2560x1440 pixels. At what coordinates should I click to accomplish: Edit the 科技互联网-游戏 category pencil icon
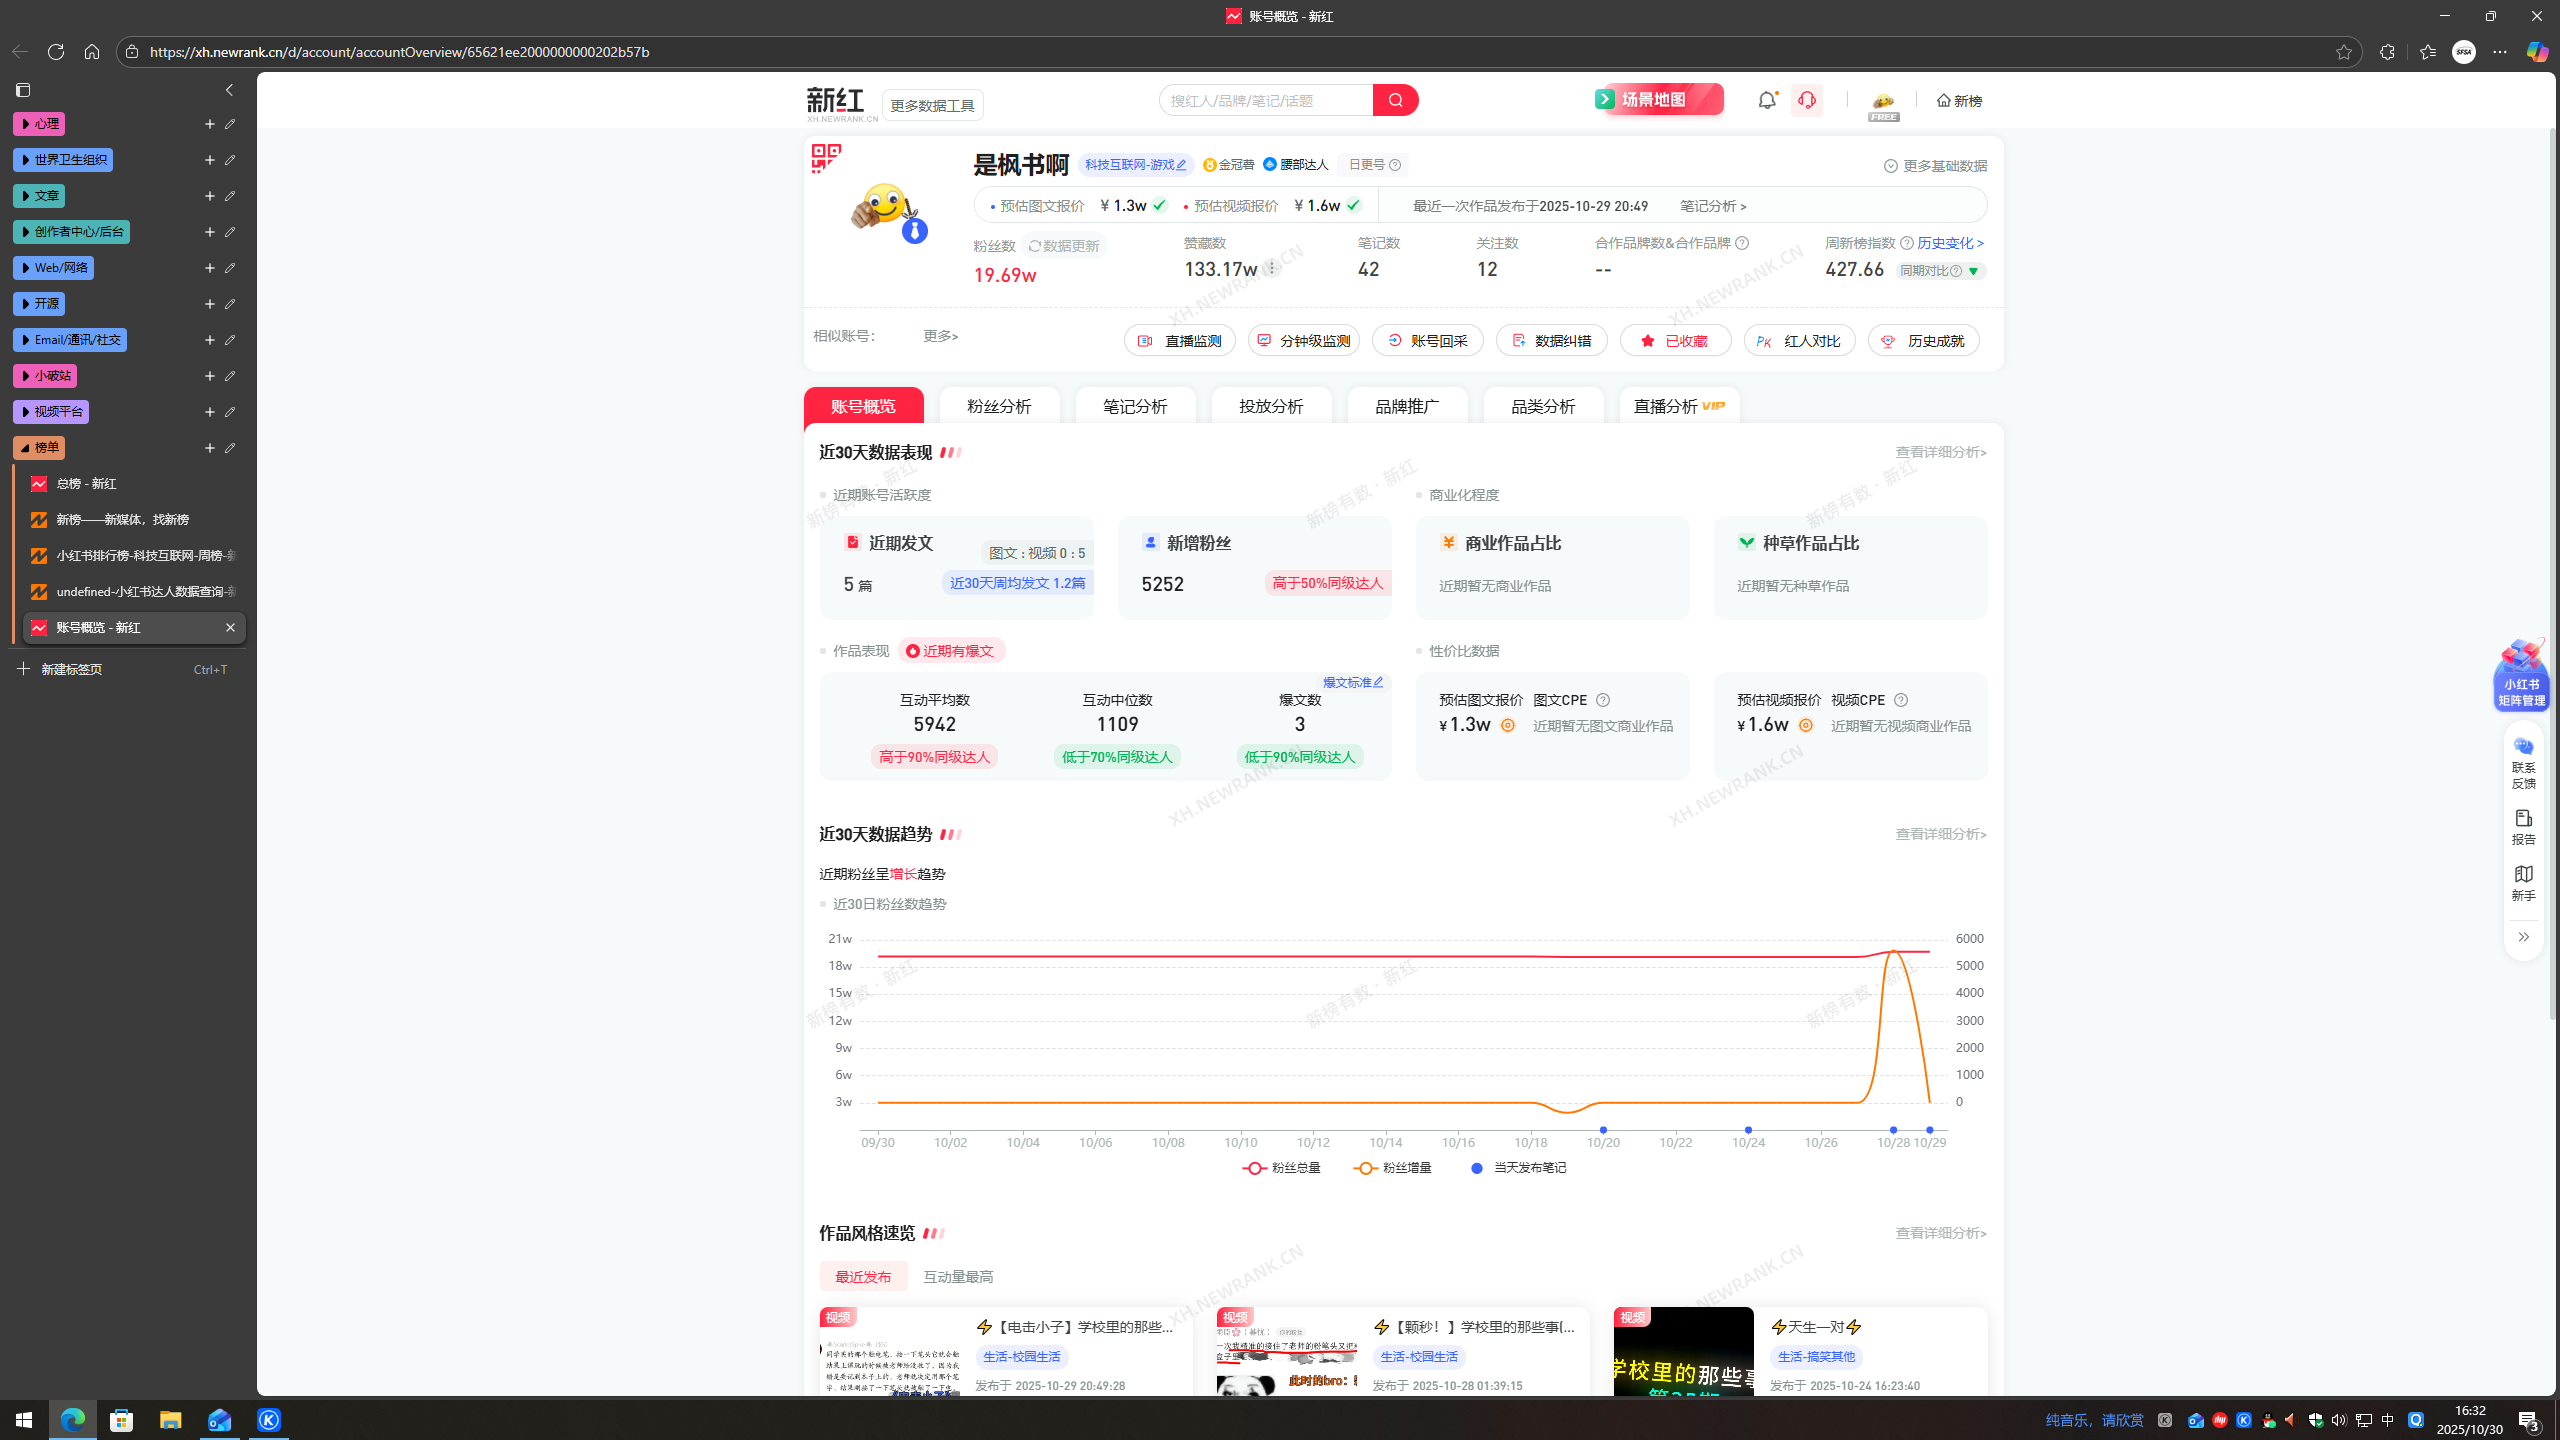click(1181, 165)
